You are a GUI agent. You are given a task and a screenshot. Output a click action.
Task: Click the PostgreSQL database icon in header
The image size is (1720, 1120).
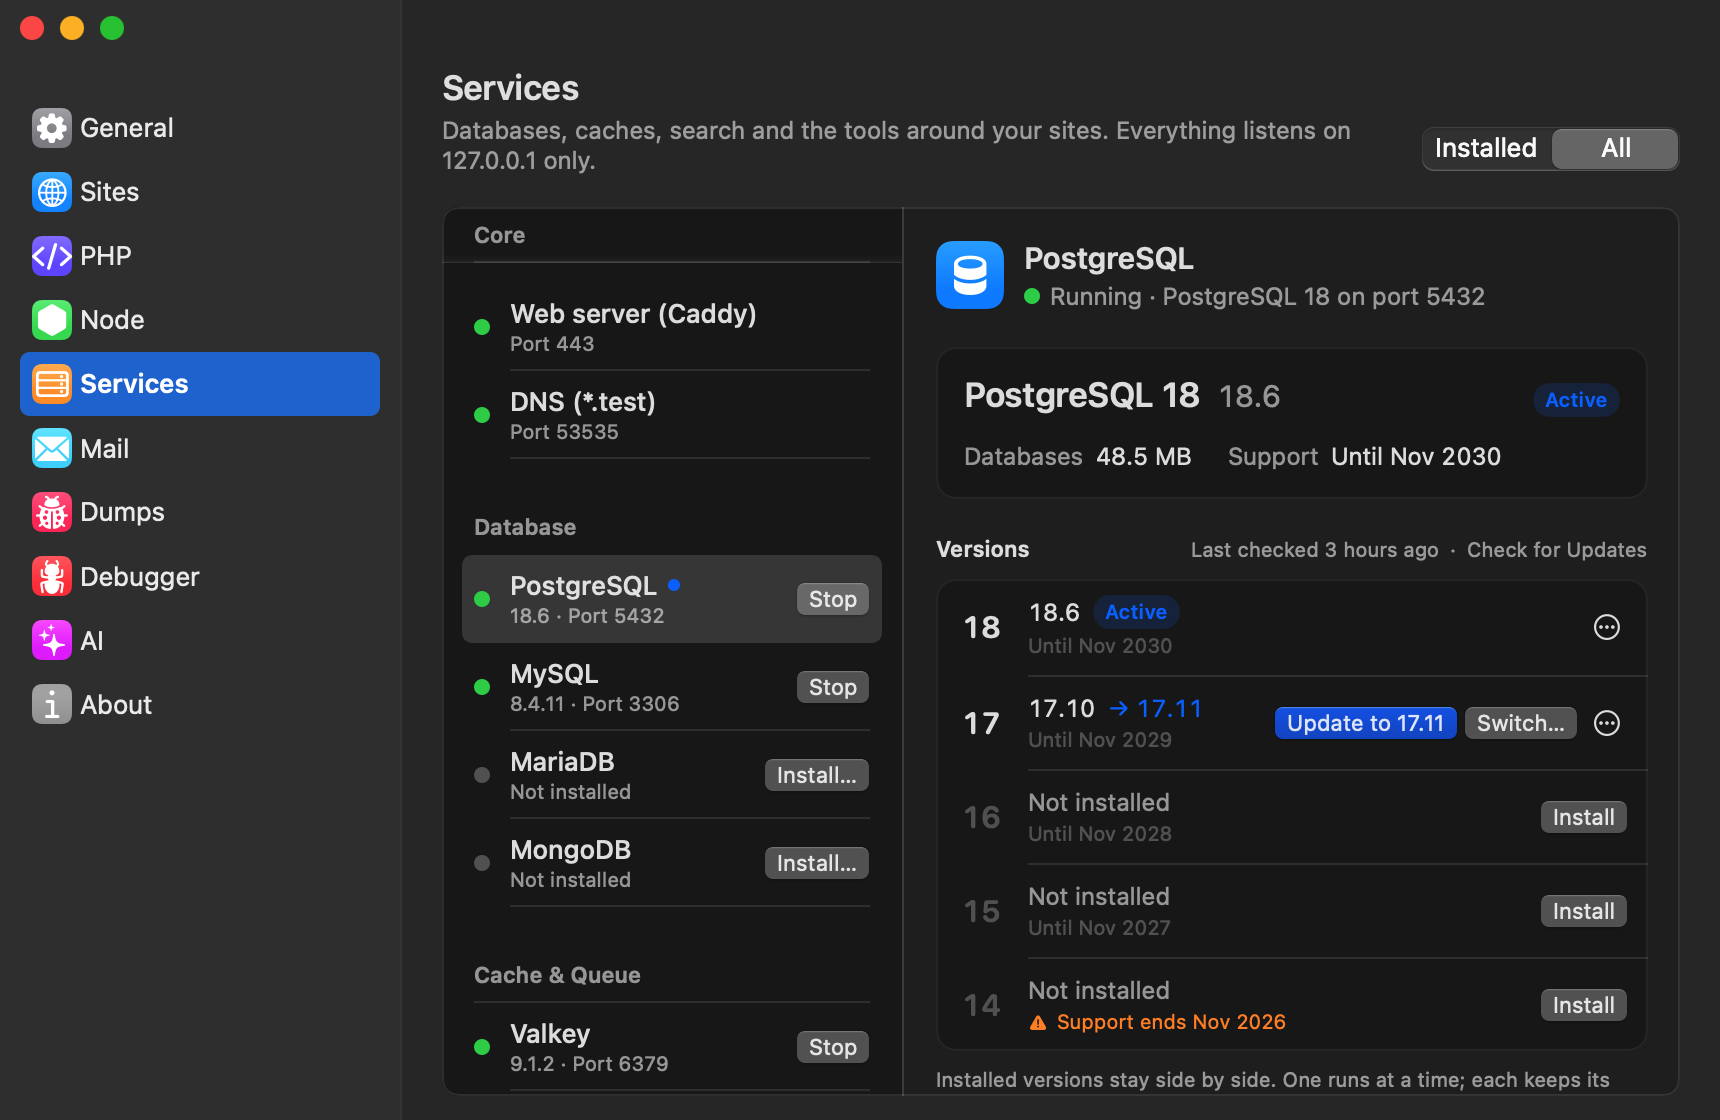pyautogui.click(x=970, y=275)
